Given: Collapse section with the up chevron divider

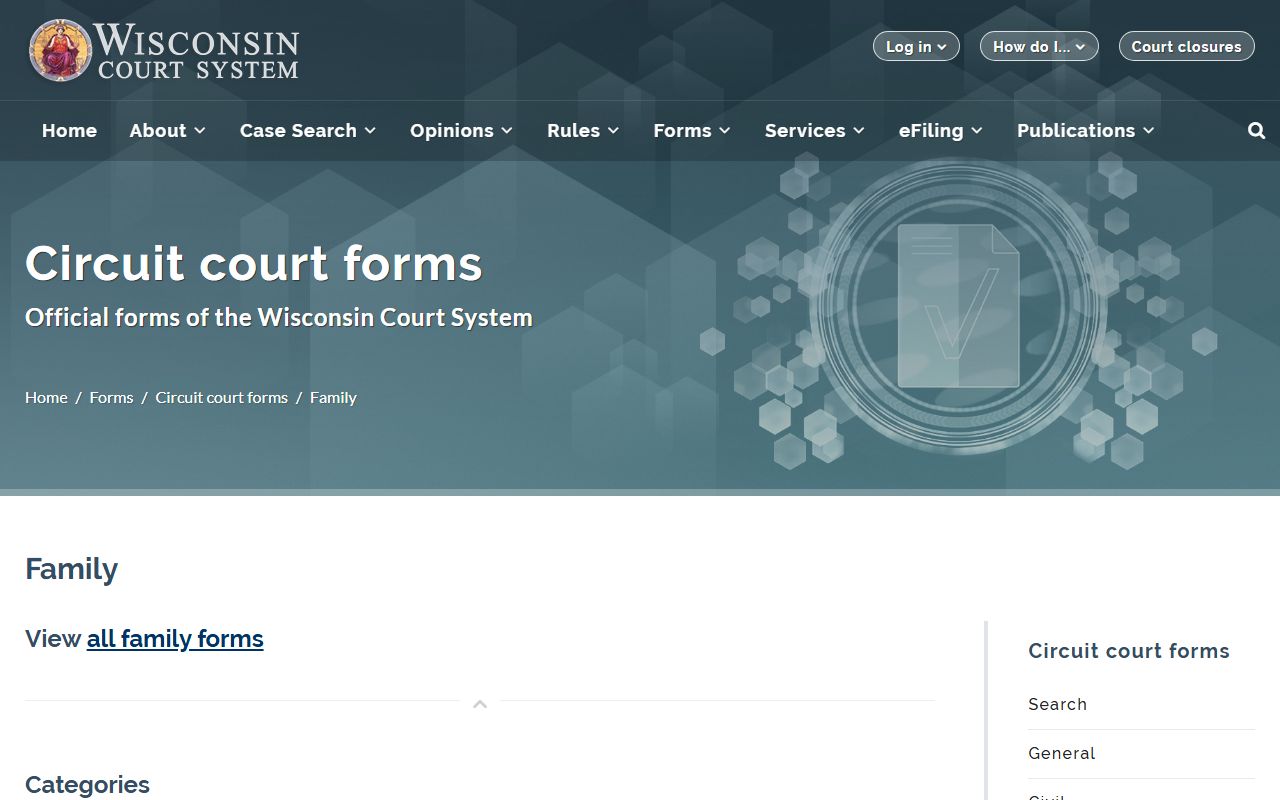Looking at the screenshot, I should coord(480,704).
